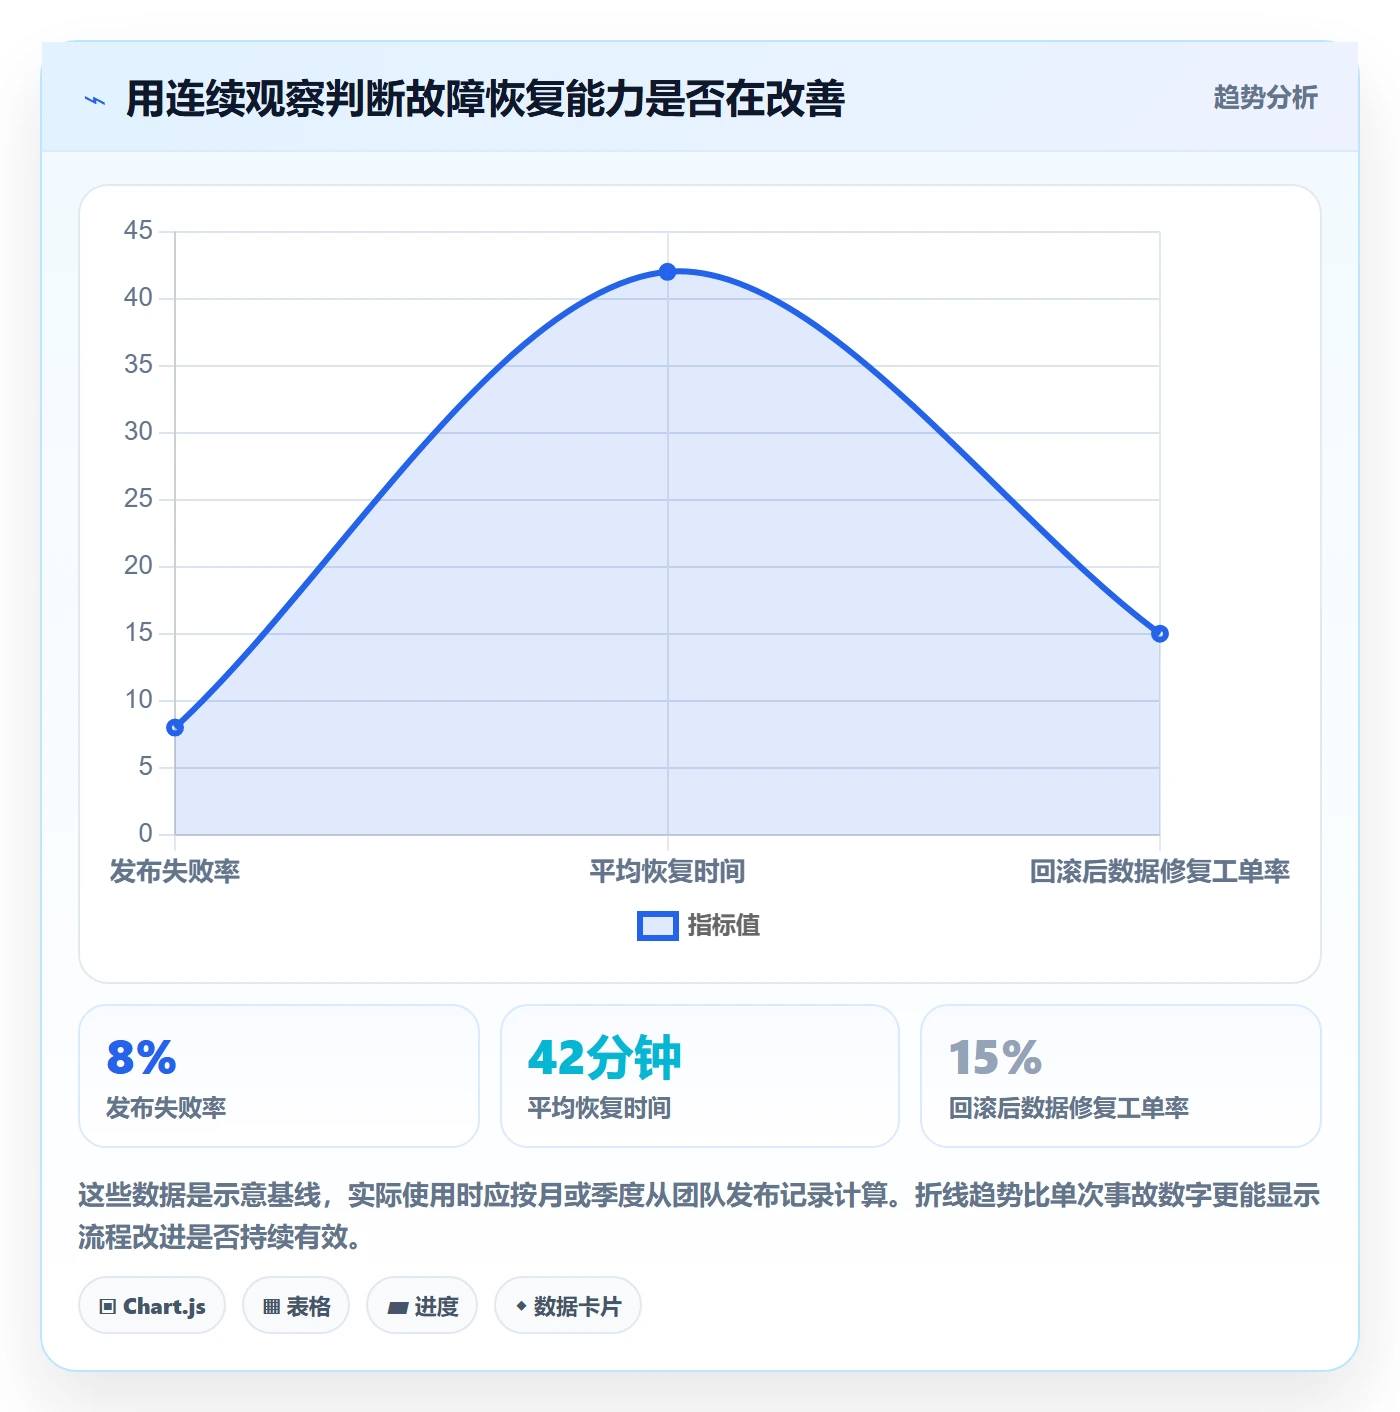1400x1412 pixels.
Task: Click the bar icon in the 进度 chip
Action: [x=397, y=1307]
